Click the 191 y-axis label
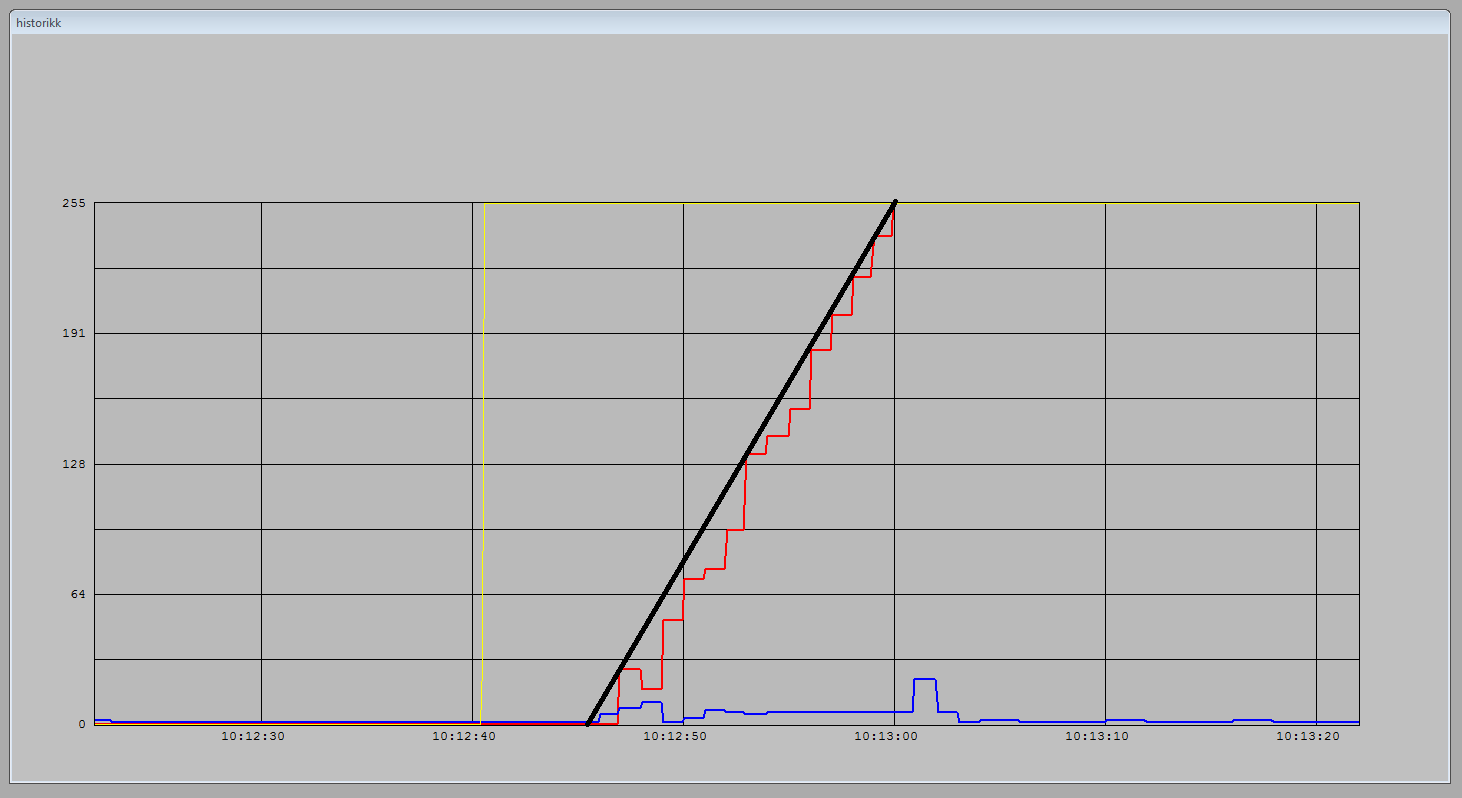 point(75,333)
